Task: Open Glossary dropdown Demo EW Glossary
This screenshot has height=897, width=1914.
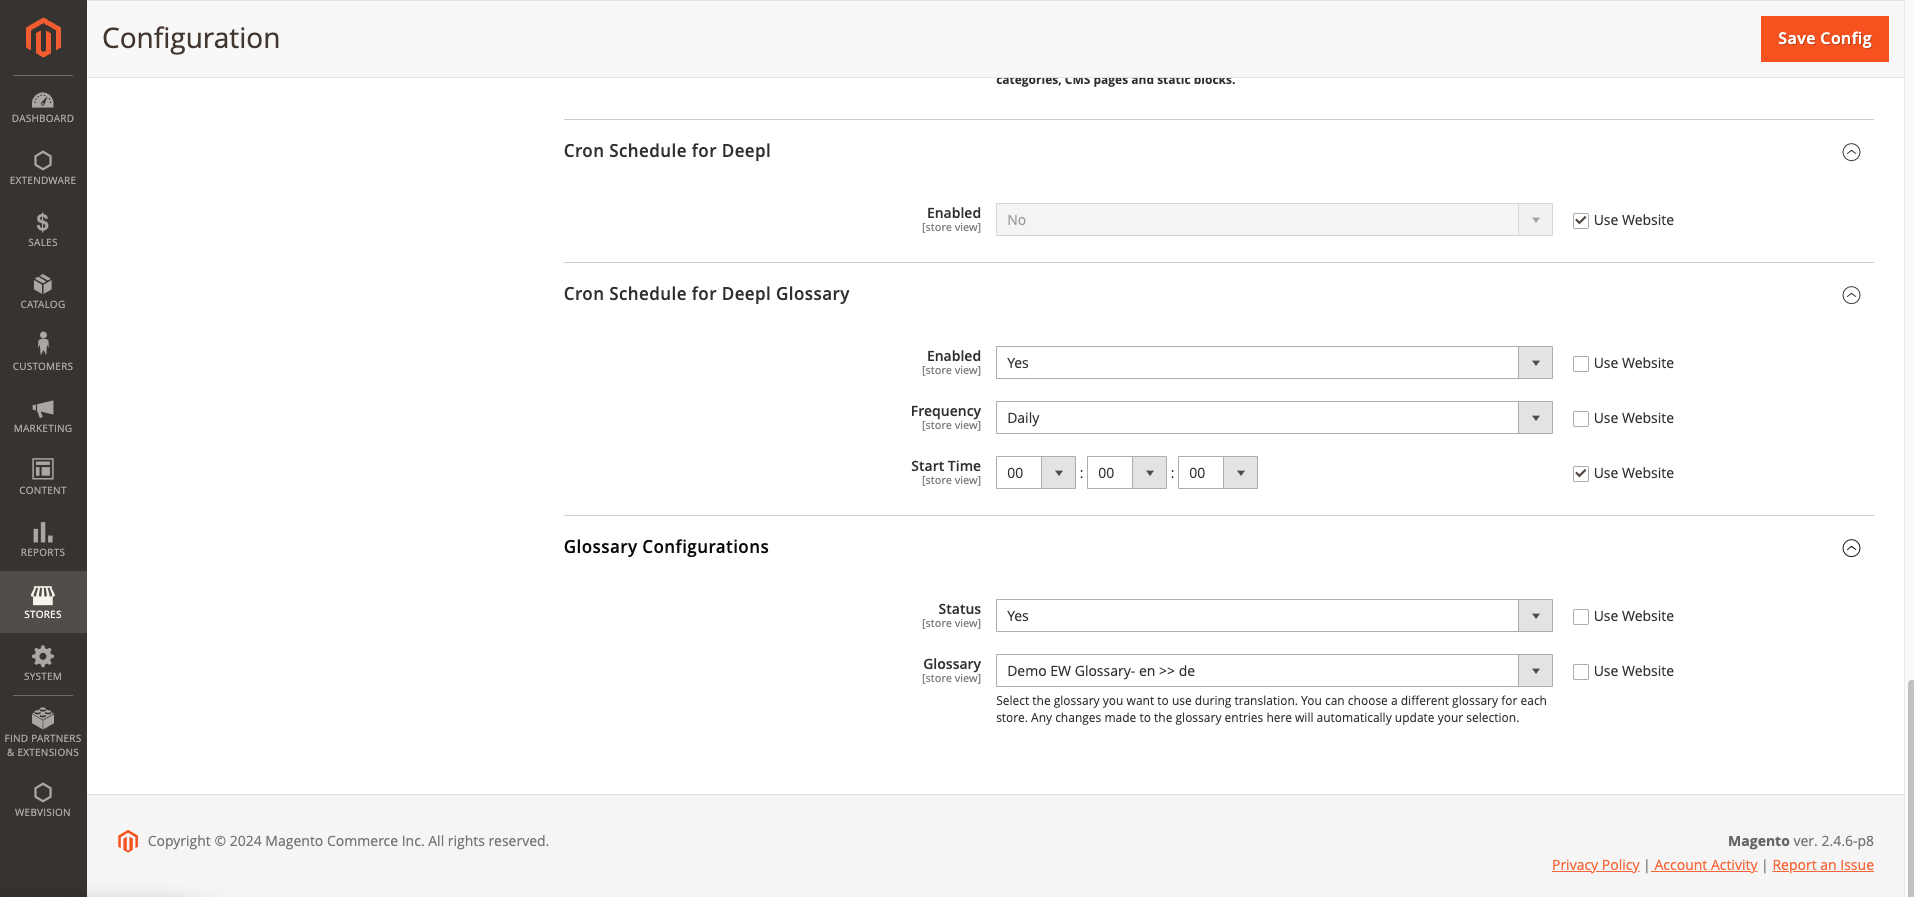Action: [1274, 671]
